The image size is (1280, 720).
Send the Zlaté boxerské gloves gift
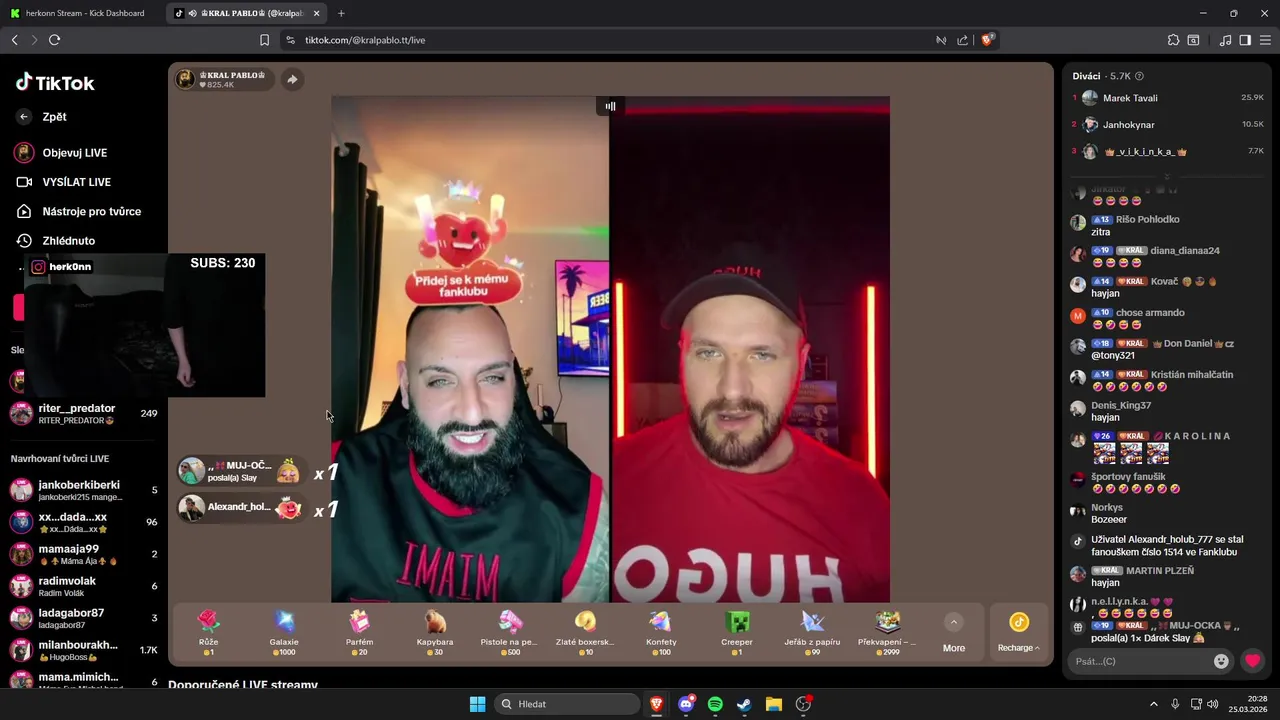click(586, 632)
